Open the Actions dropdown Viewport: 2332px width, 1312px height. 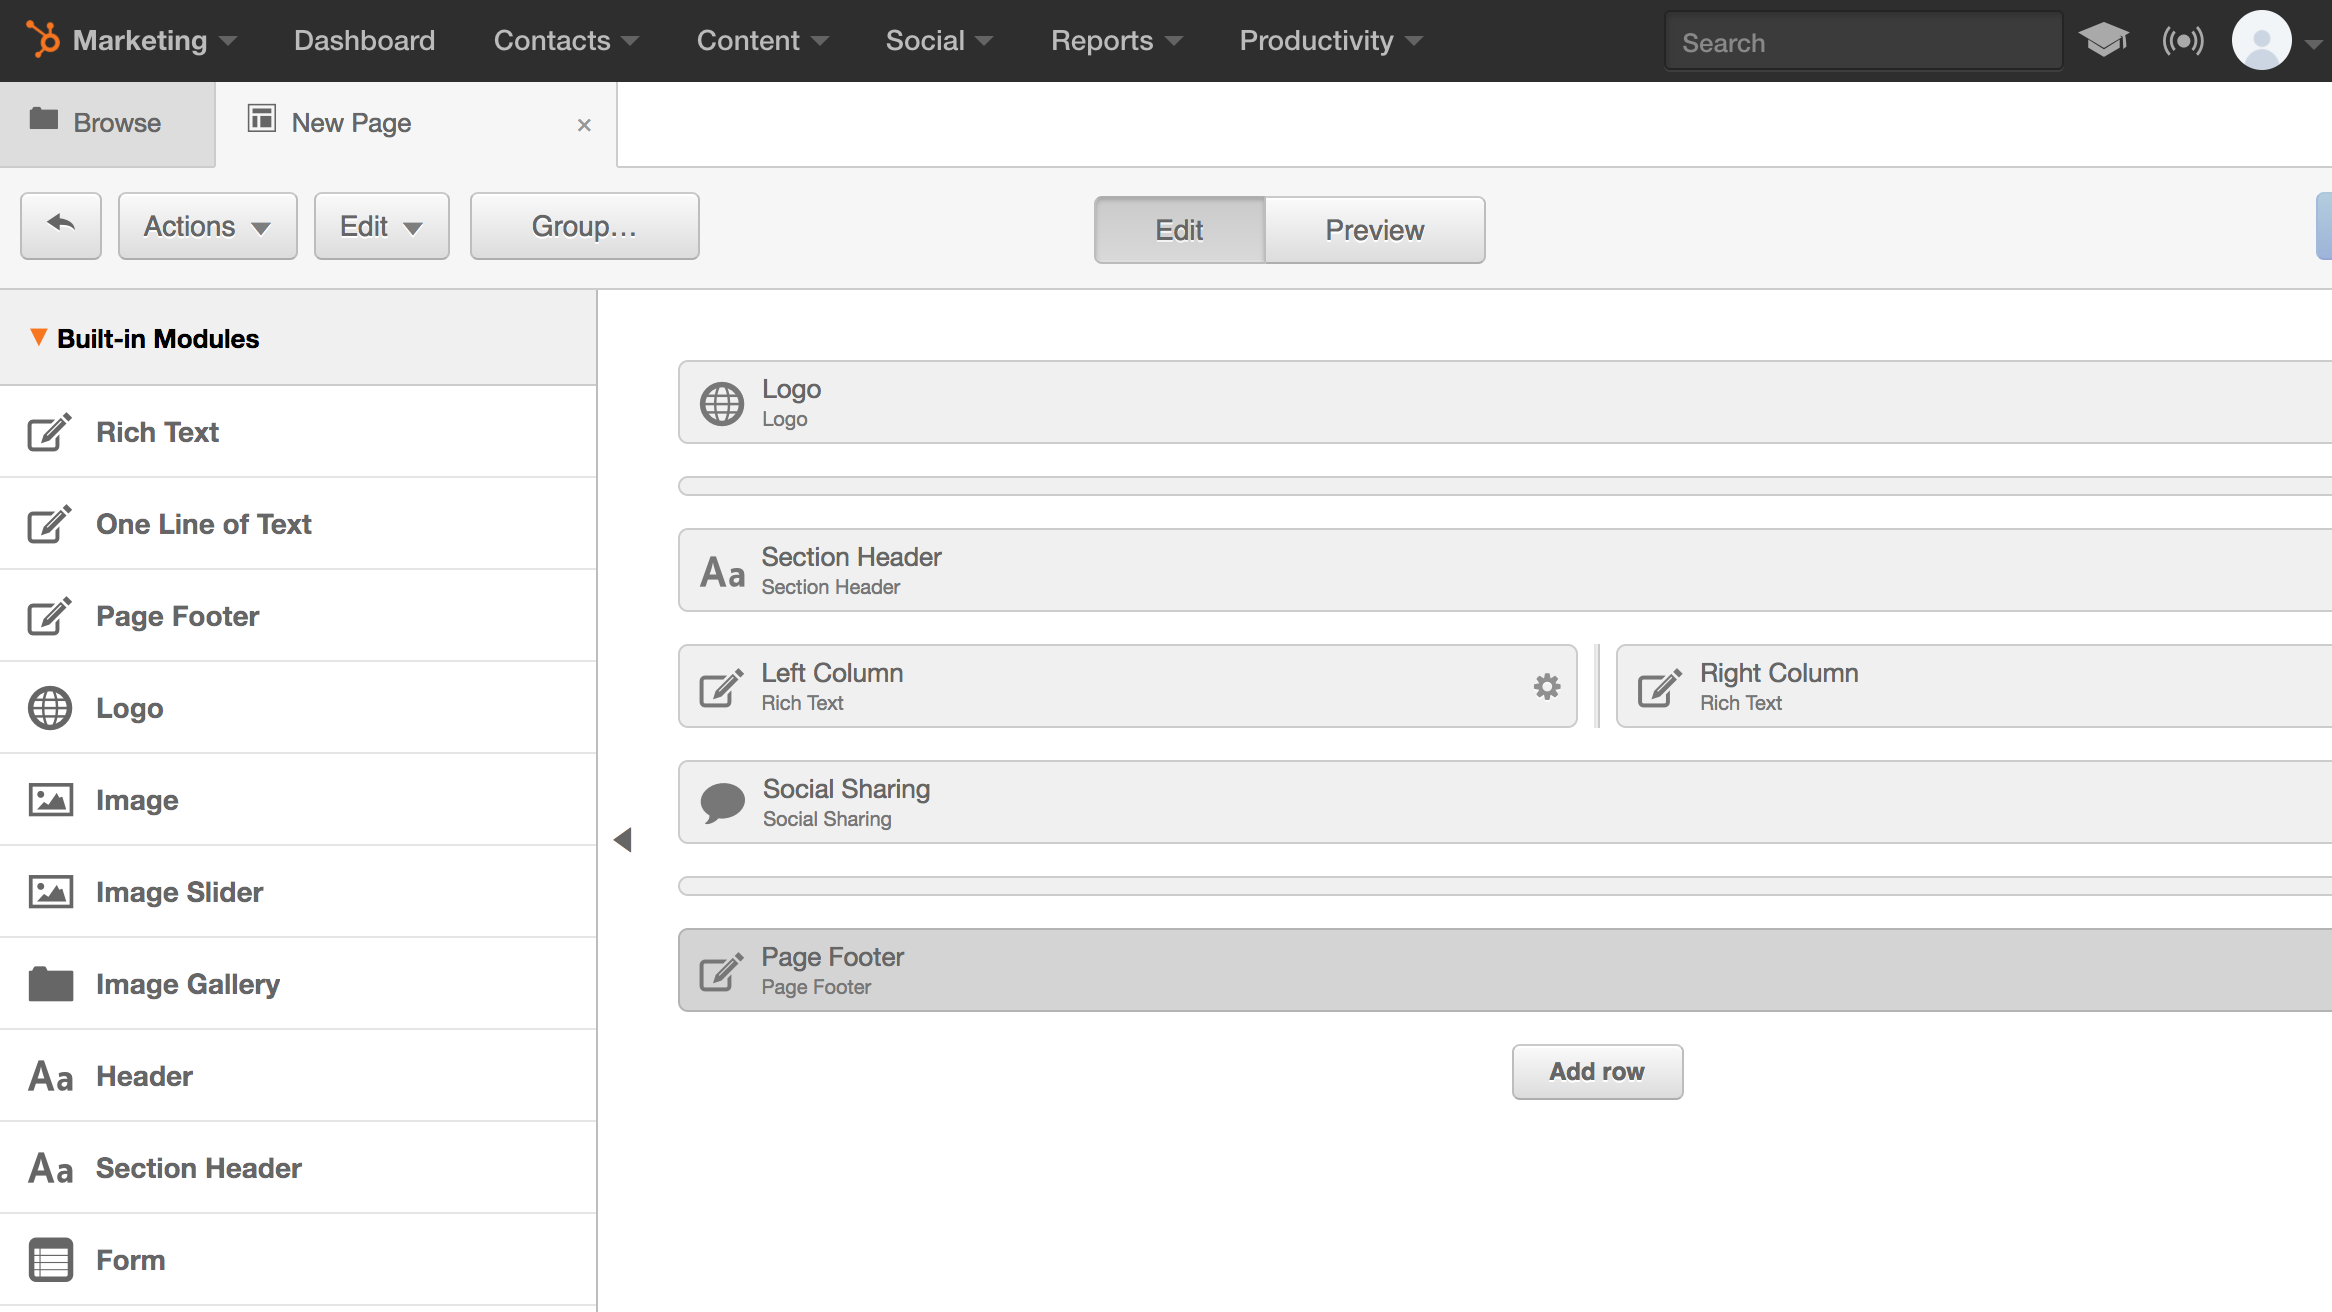pos(206,225)
